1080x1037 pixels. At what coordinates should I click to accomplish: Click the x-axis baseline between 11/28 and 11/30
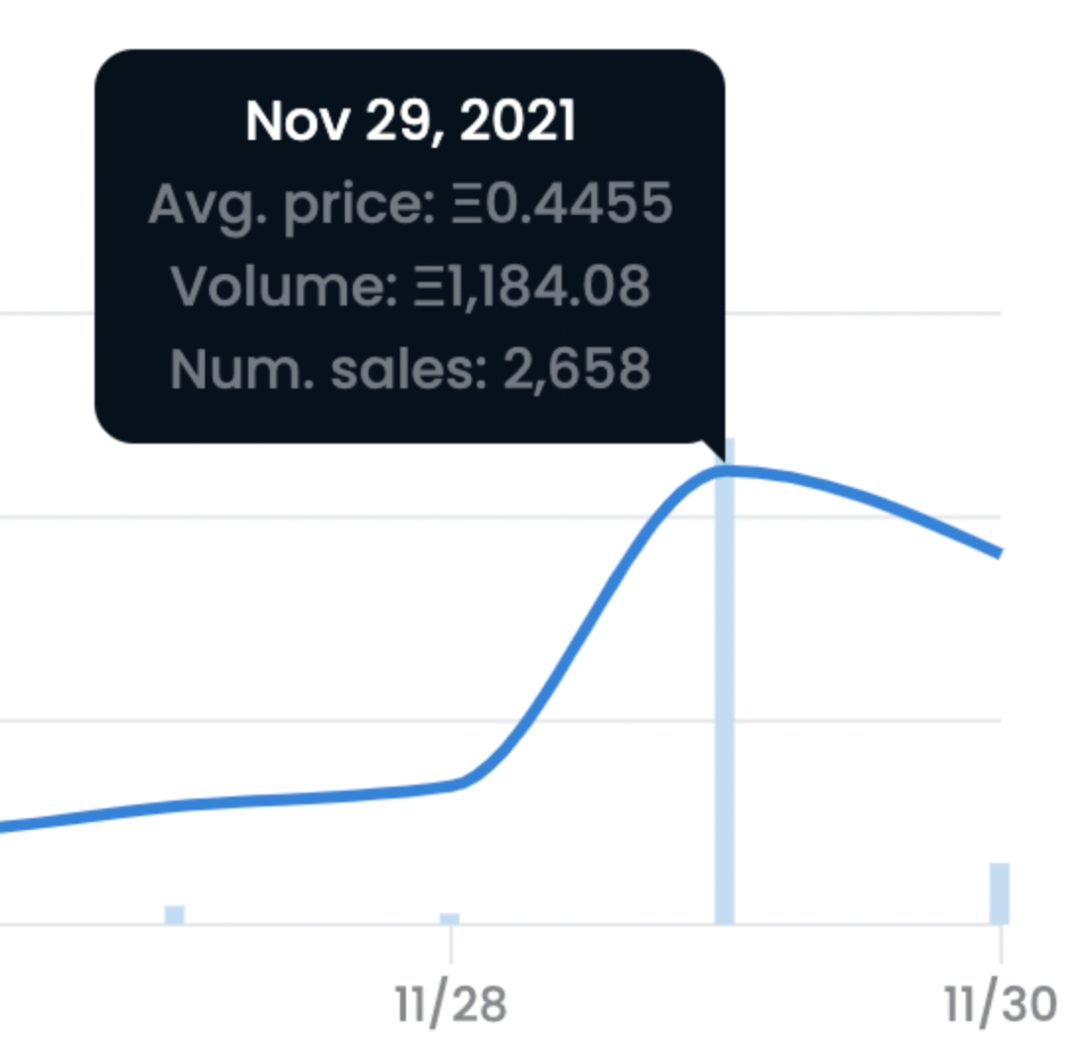(725, 925)
